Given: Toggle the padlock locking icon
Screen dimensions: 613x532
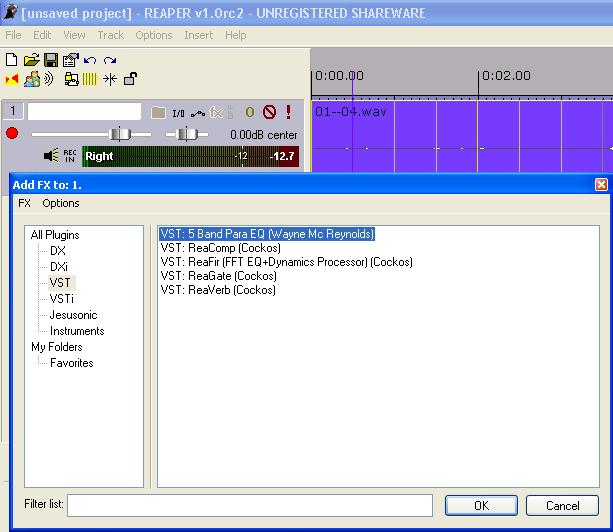Looking at the screenshot, I should click(130, 79).
